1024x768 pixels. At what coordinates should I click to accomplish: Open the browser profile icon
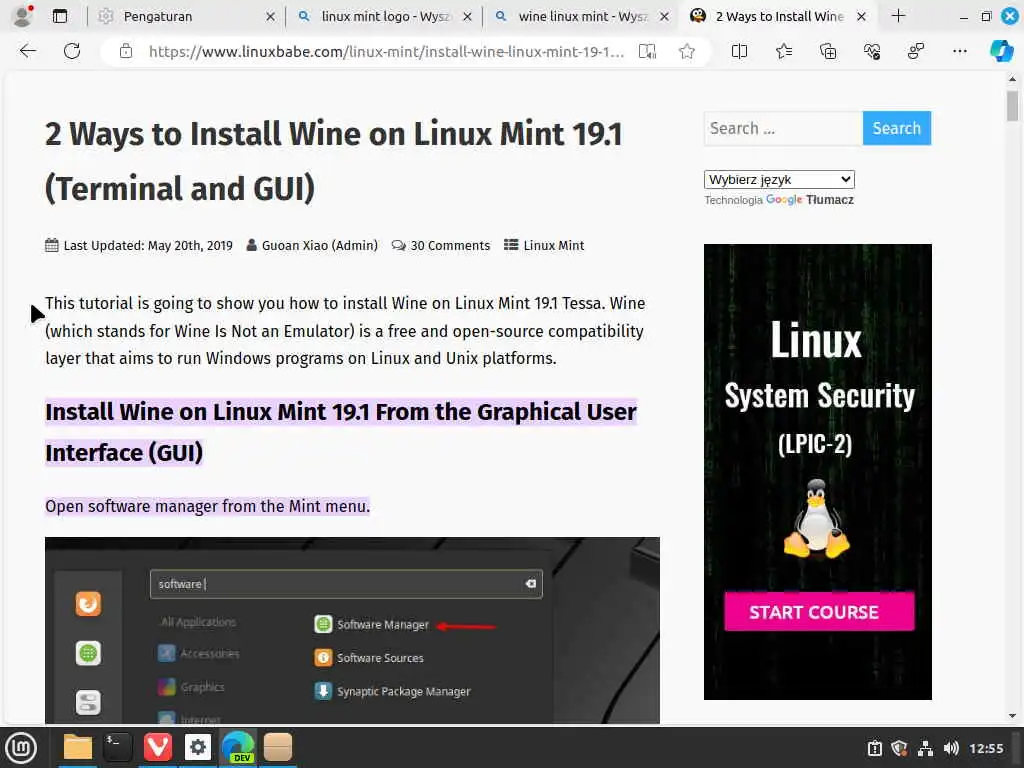(22, 16)
